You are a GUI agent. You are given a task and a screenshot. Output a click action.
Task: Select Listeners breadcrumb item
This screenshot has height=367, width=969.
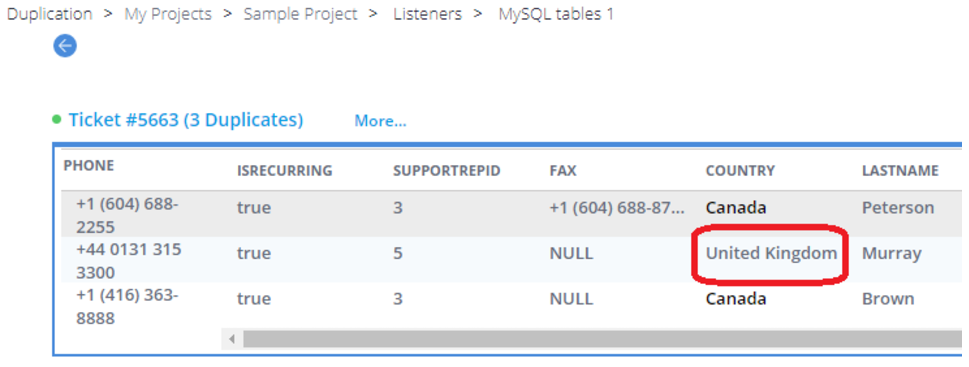[x=428, y=14]
